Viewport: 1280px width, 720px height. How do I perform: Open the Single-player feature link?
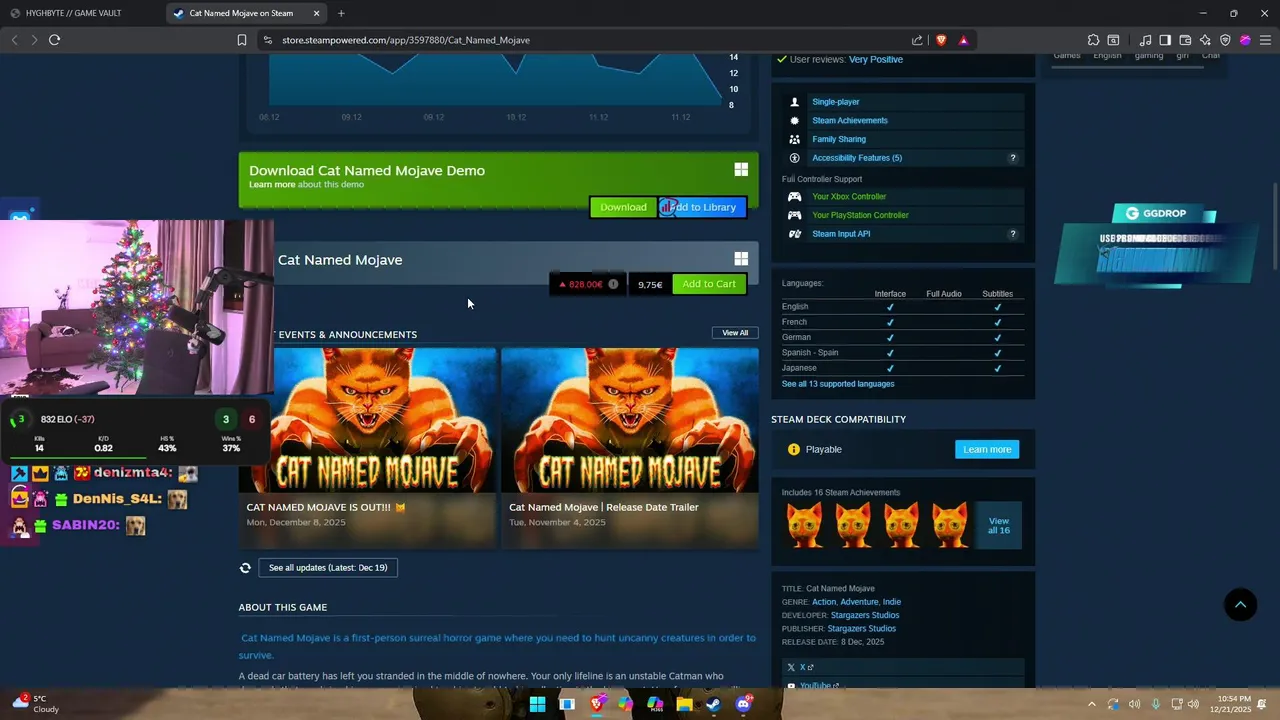pos(836,102)
